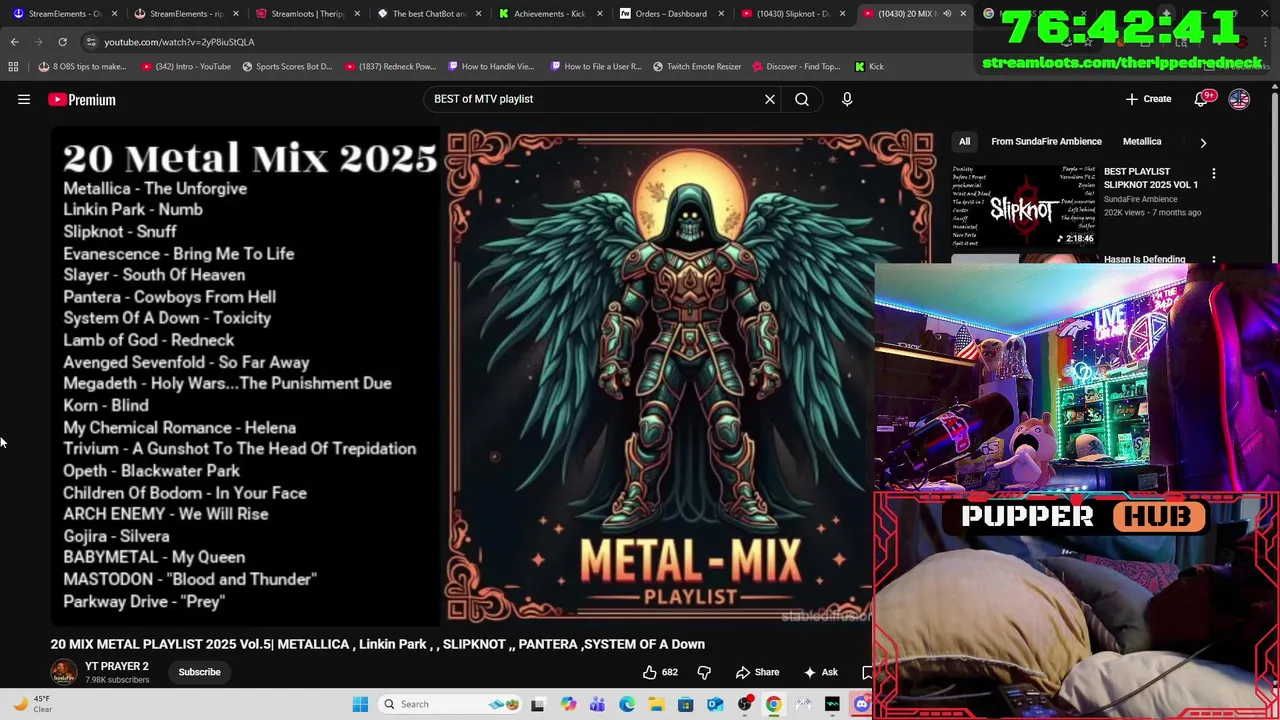Click the Windows taskbar Search box
1280x720 pixels.
coord(449,704)
